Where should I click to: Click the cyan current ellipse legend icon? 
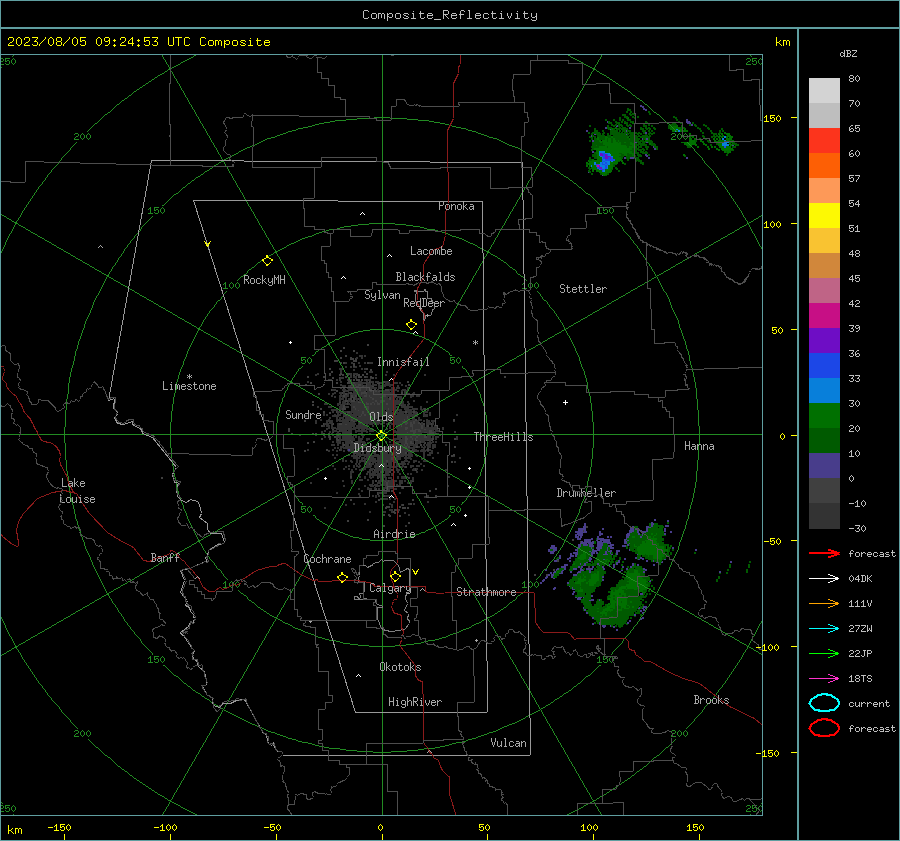(824, 703)
